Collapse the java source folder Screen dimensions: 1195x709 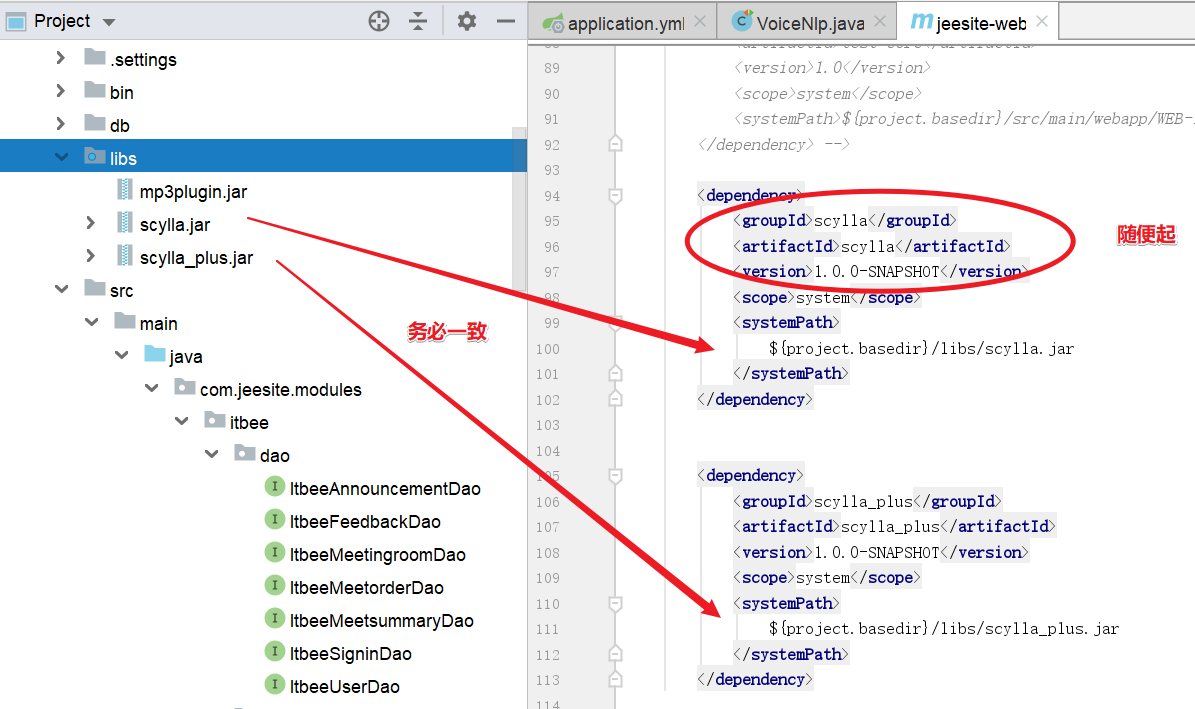[121, 354]
